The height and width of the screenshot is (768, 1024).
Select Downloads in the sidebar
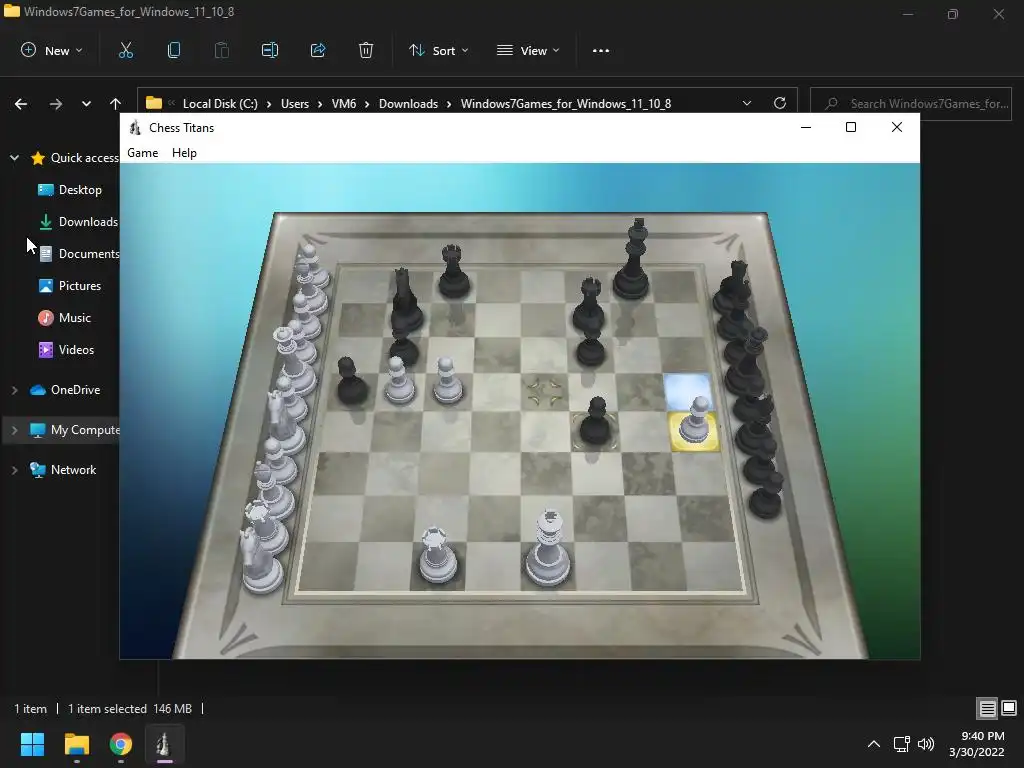click(x=78, y=221)
